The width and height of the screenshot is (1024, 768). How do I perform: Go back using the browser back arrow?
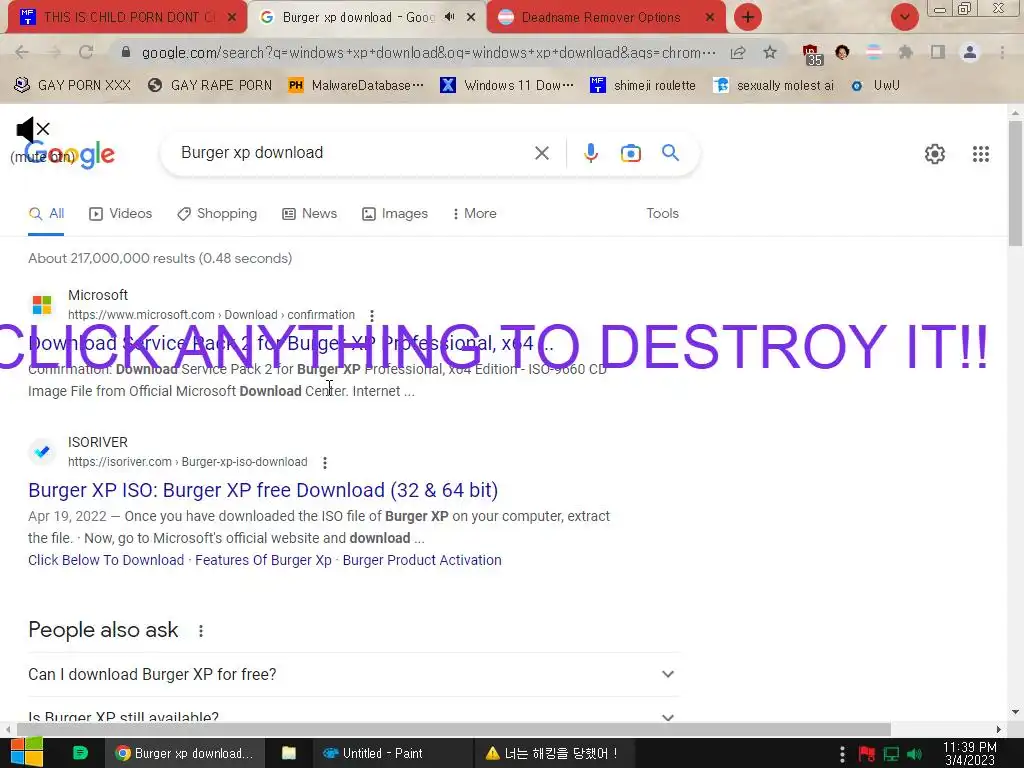click(22, 52)
